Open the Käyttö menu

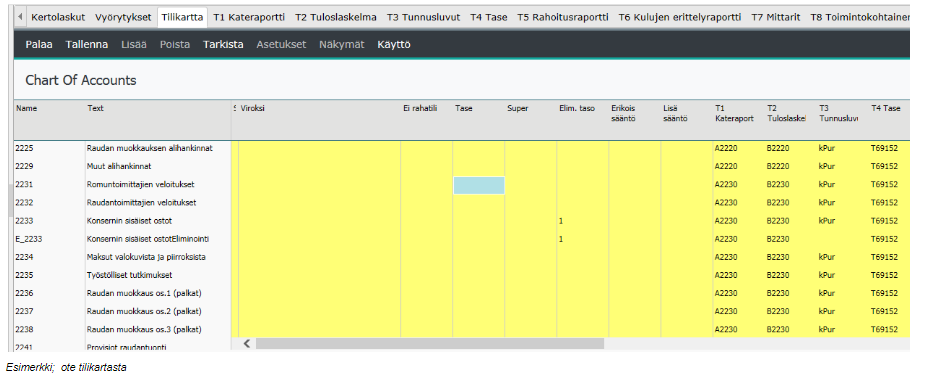click(x=394, y=44)
